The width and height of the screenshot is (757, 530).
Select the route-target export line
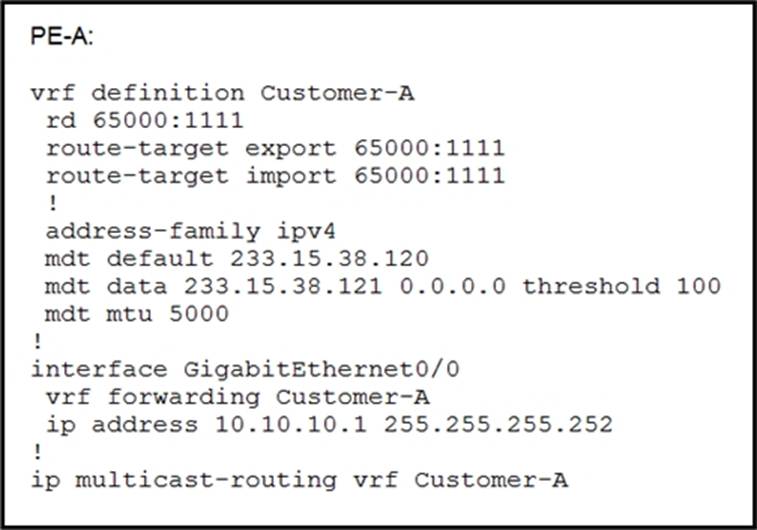(x=275, y=148)
